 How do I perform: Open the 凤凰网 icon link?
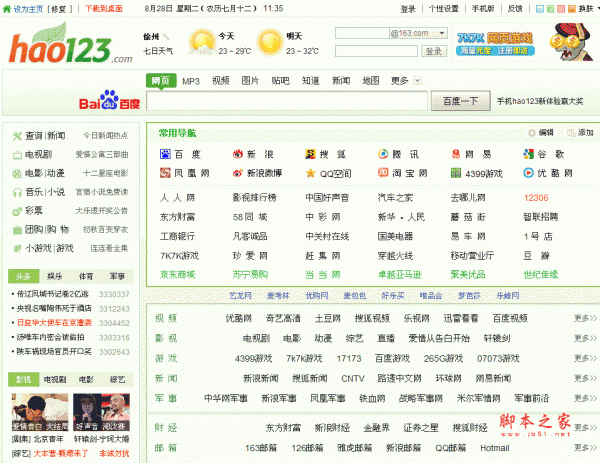point(165,173)
